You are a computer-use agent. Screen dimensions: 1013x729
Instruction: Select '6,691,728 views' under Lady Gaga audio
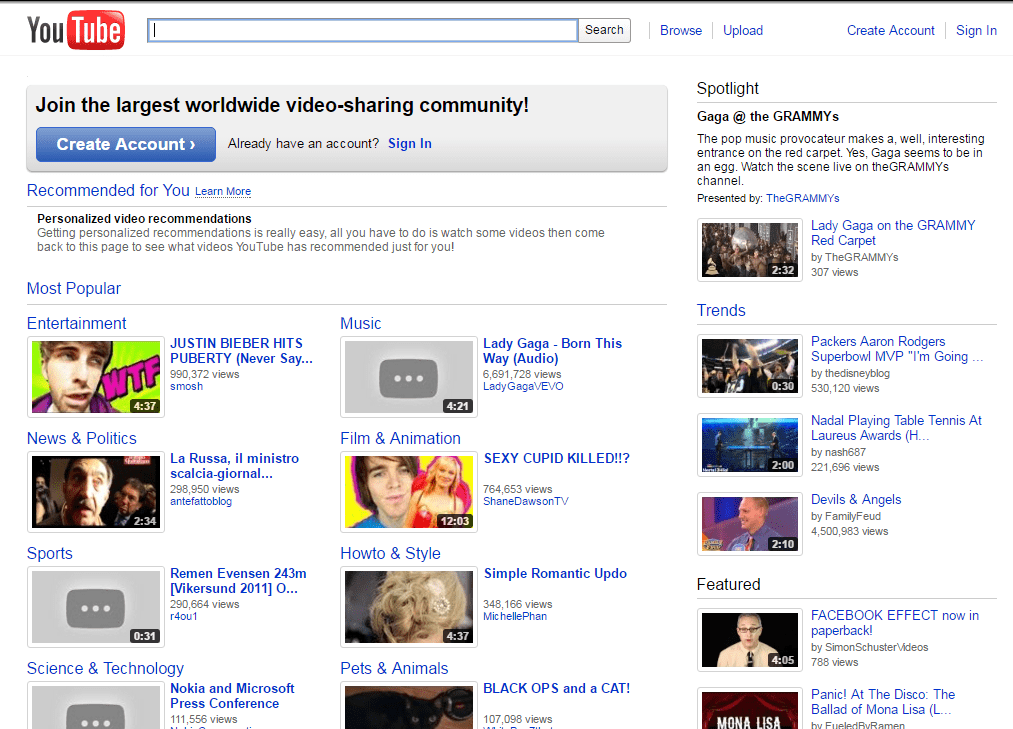(522, 374)
